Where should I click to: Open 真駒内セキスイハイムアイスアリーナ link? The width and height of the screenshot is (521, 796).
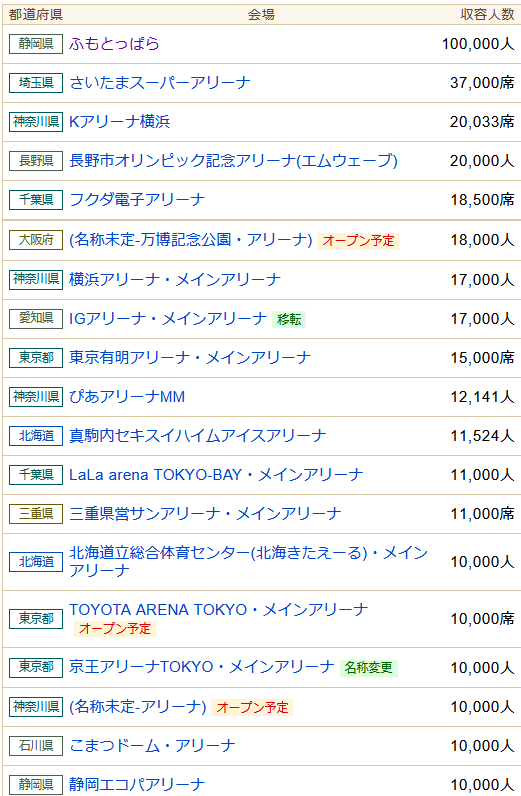[198, 436]
